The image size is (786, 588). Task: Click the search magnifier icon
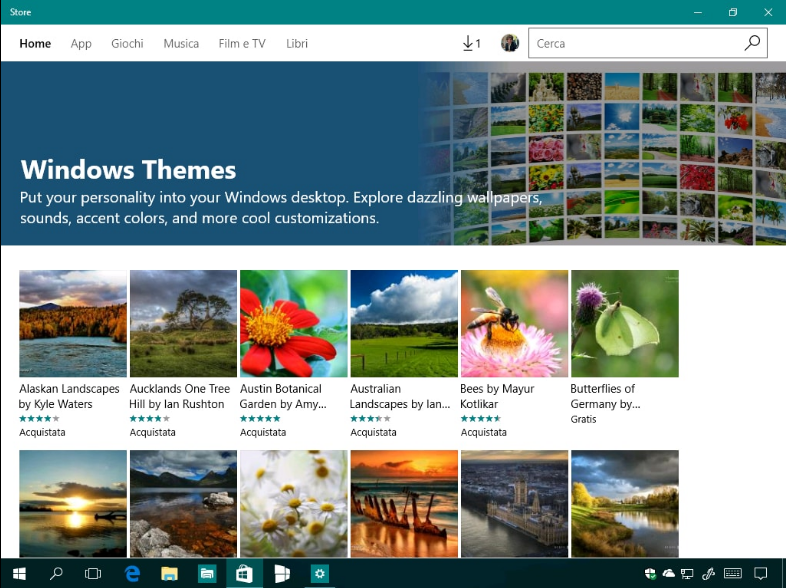[x=752, y=43]
